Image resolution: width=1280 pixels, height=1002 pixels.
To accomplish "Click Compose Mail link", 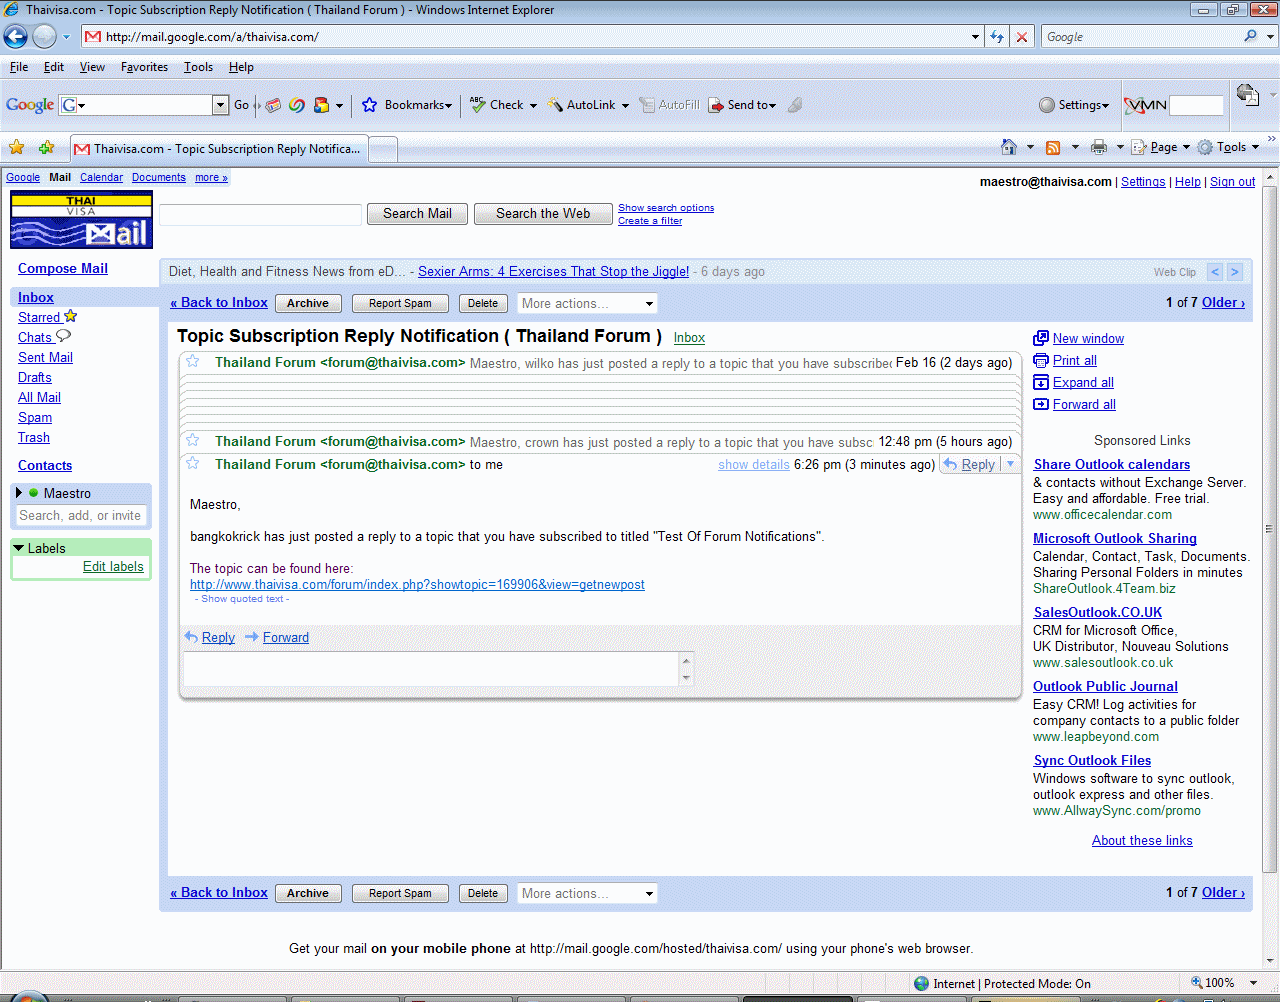I will [x=63, y=268].
